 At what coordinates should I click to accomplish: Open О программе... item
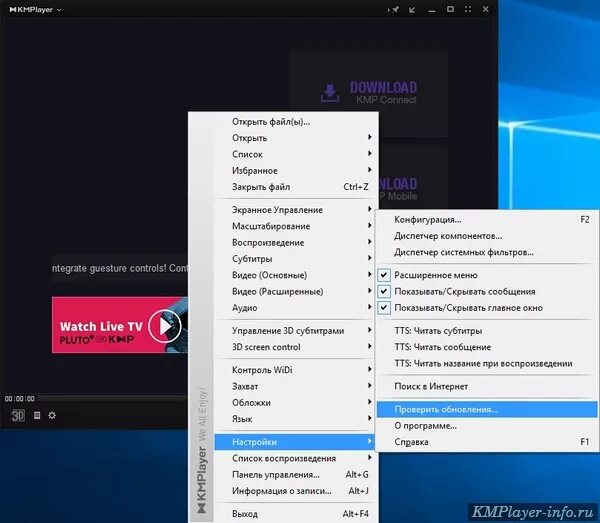(487, 426)
